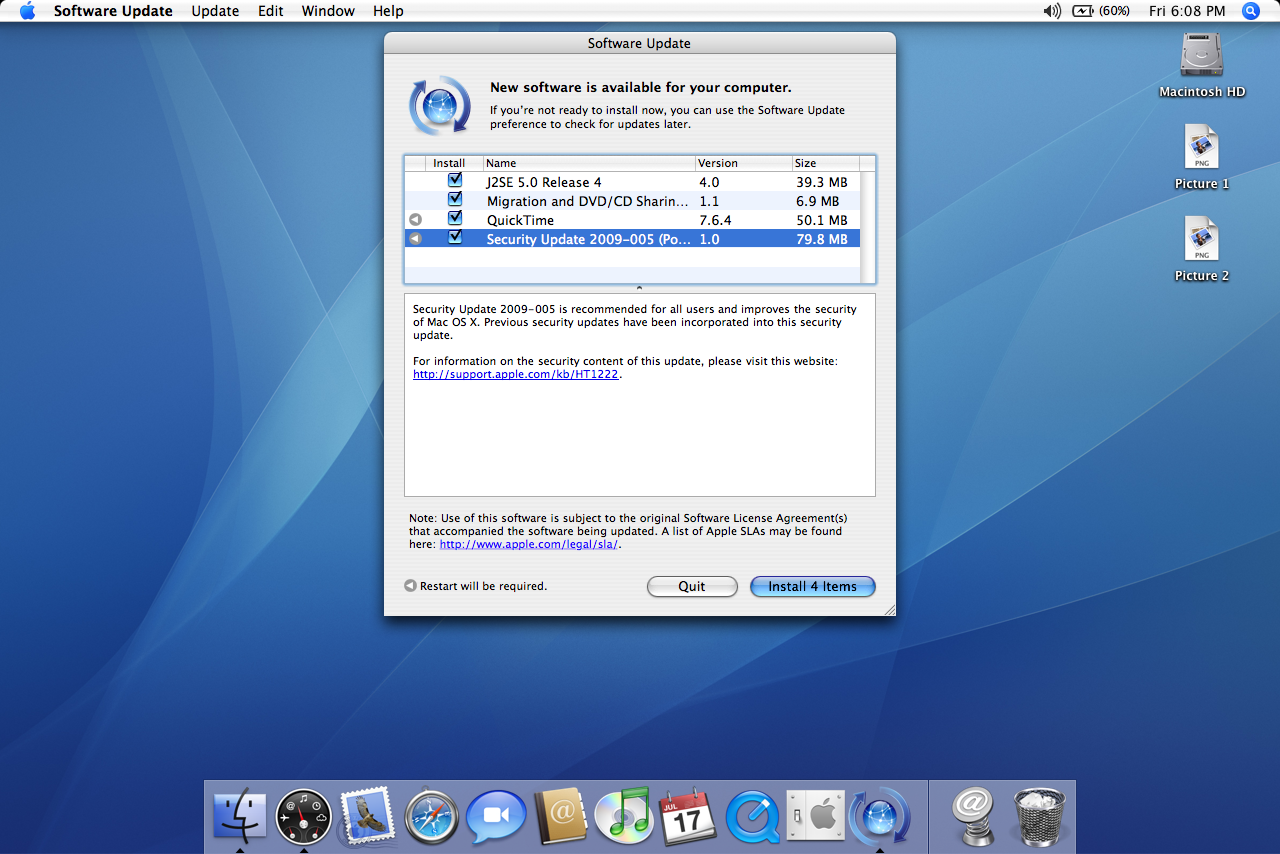The height and width of the screenshot is (854, 1280).
Task: Click the Software Update window title bar
Action: [x=639, y=43]
